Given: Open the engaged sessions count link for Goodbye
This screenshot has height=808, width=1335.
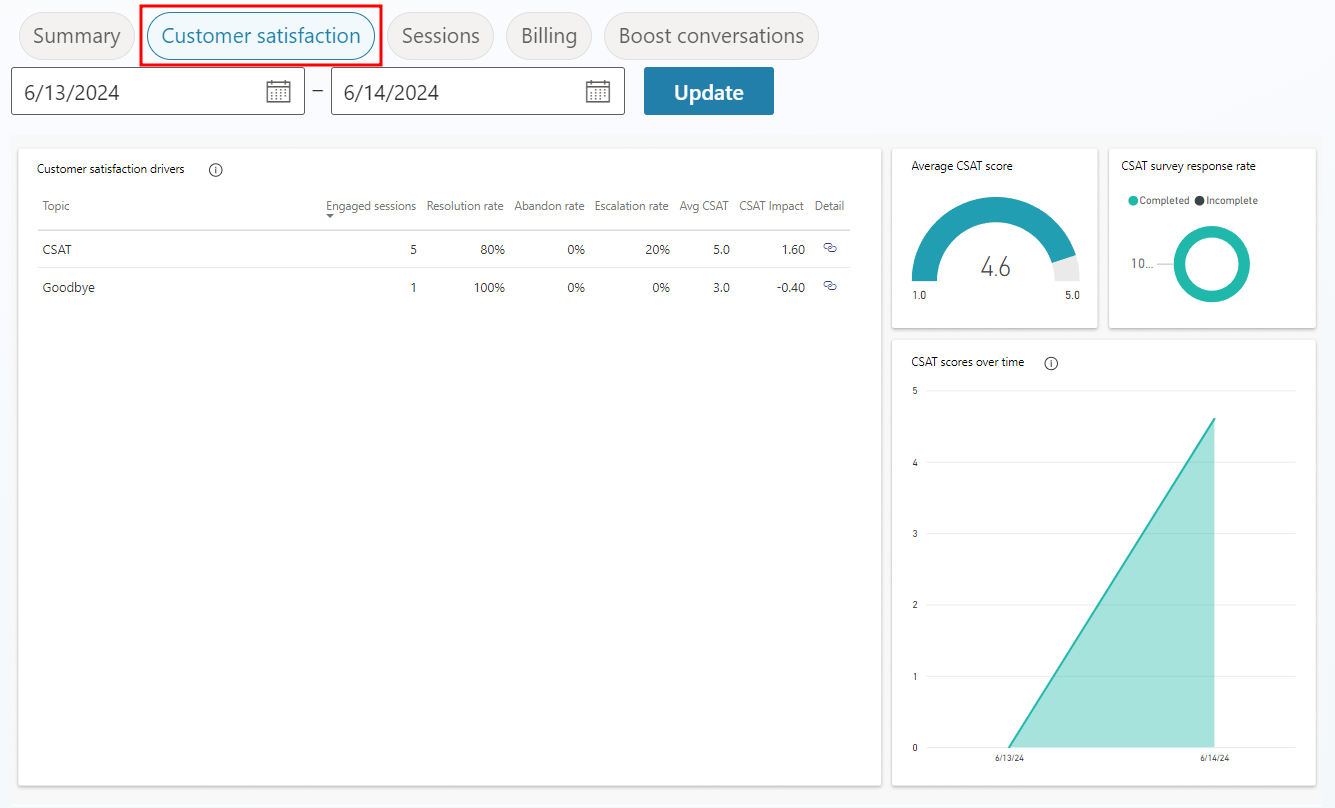Looking at the screenshot, I should point(413,287).
